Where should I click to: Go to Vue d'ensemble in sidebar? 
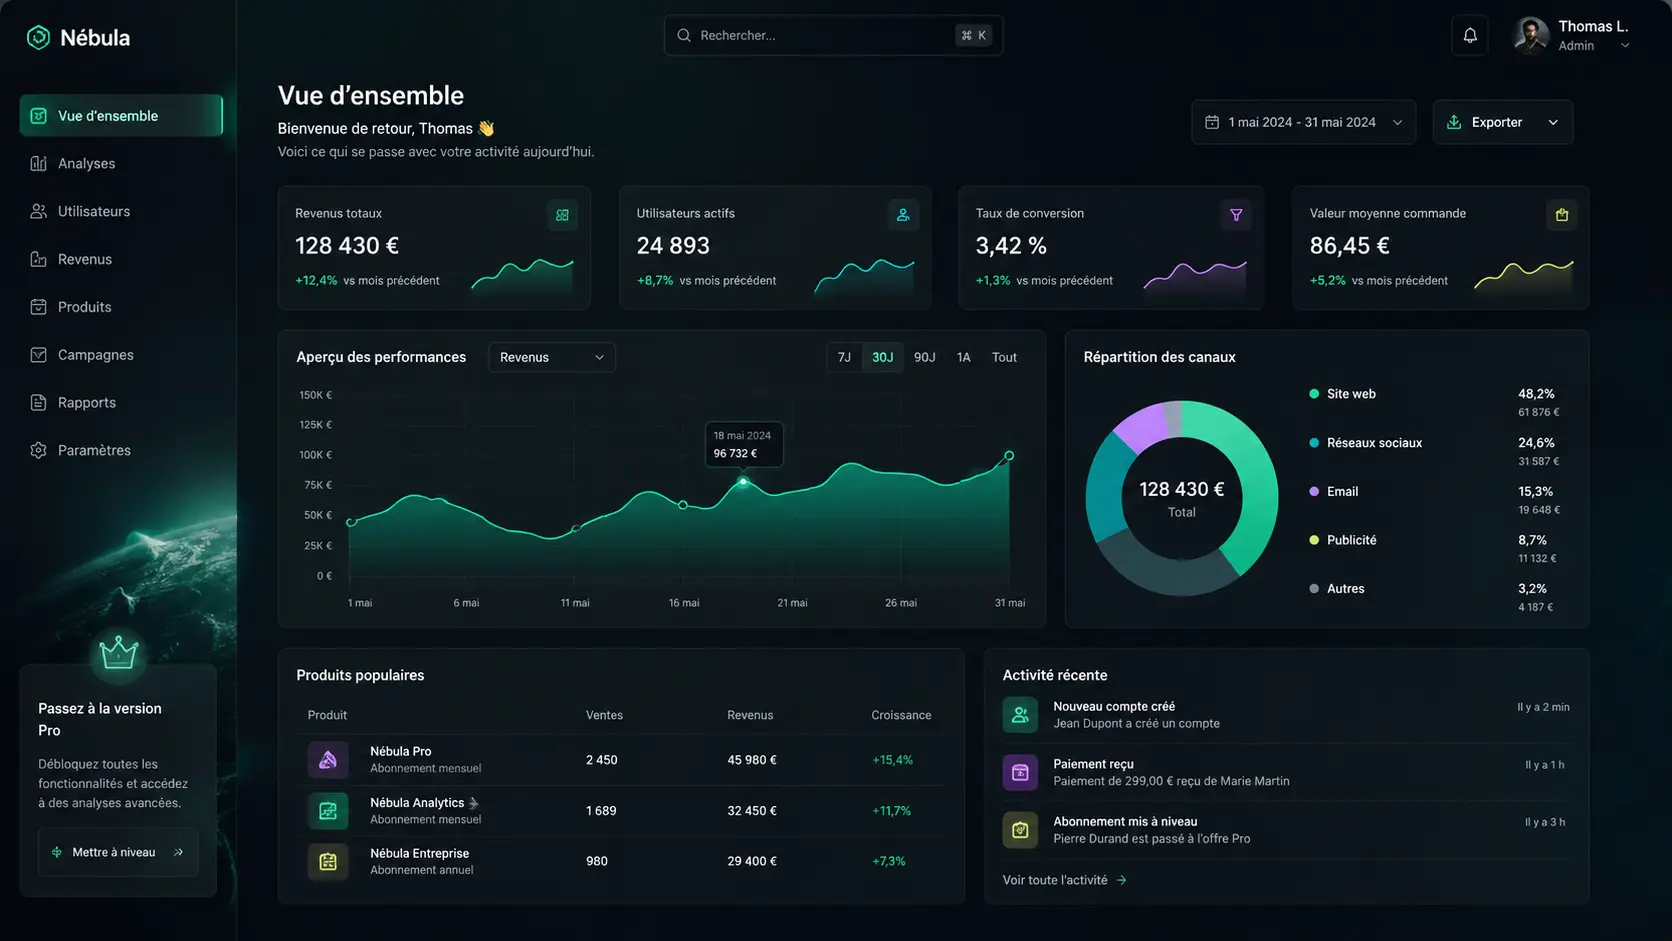pos(121,116)
